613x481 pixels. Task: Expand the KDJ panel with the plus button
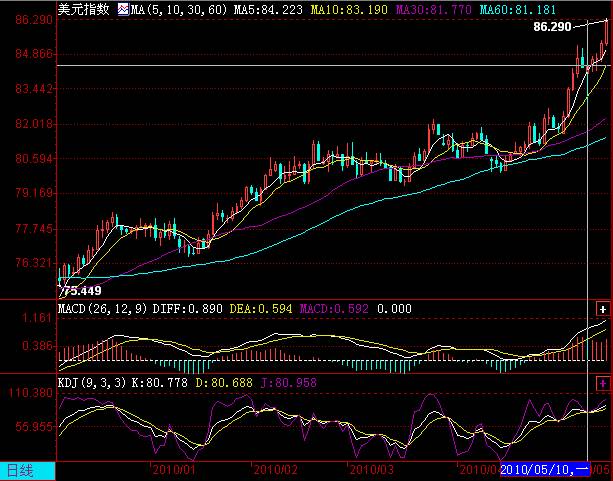(x=602, y=383)
